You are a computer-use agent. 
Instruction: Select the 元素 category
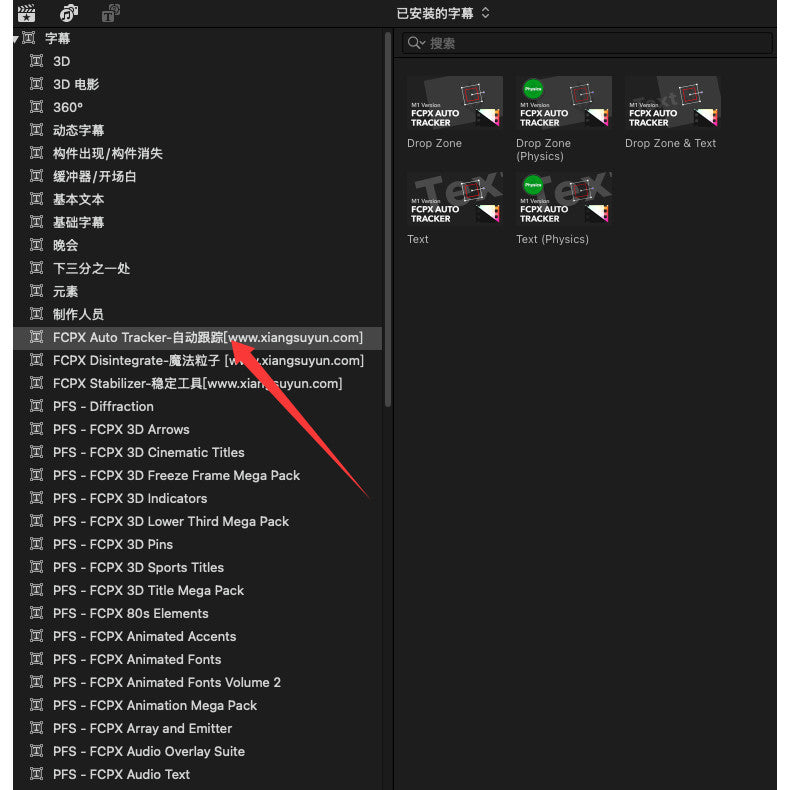198,291
